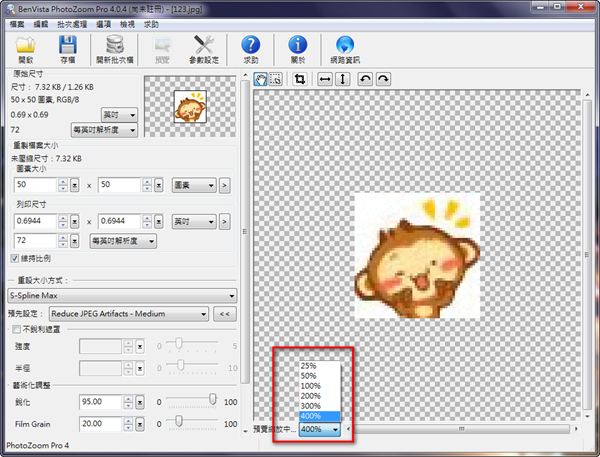
Task: Click the About (關於) info icon
Action: click(x=298, y=46)
